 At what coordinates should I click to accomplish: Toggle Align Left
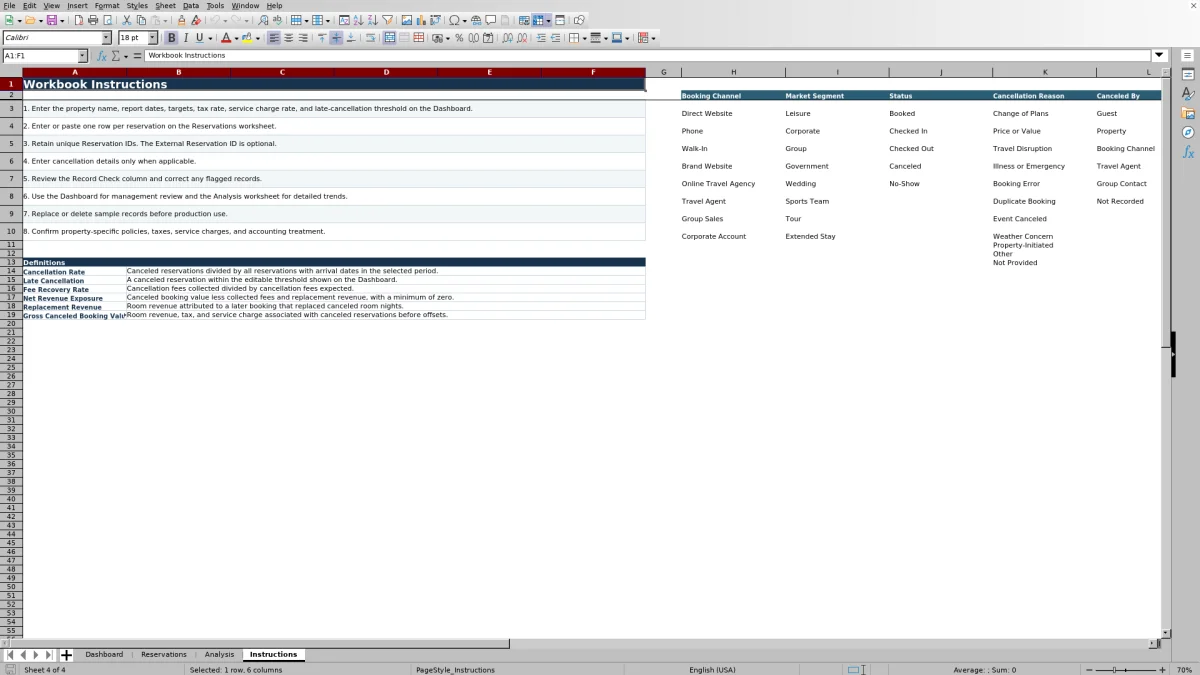[x=273, y=38]
